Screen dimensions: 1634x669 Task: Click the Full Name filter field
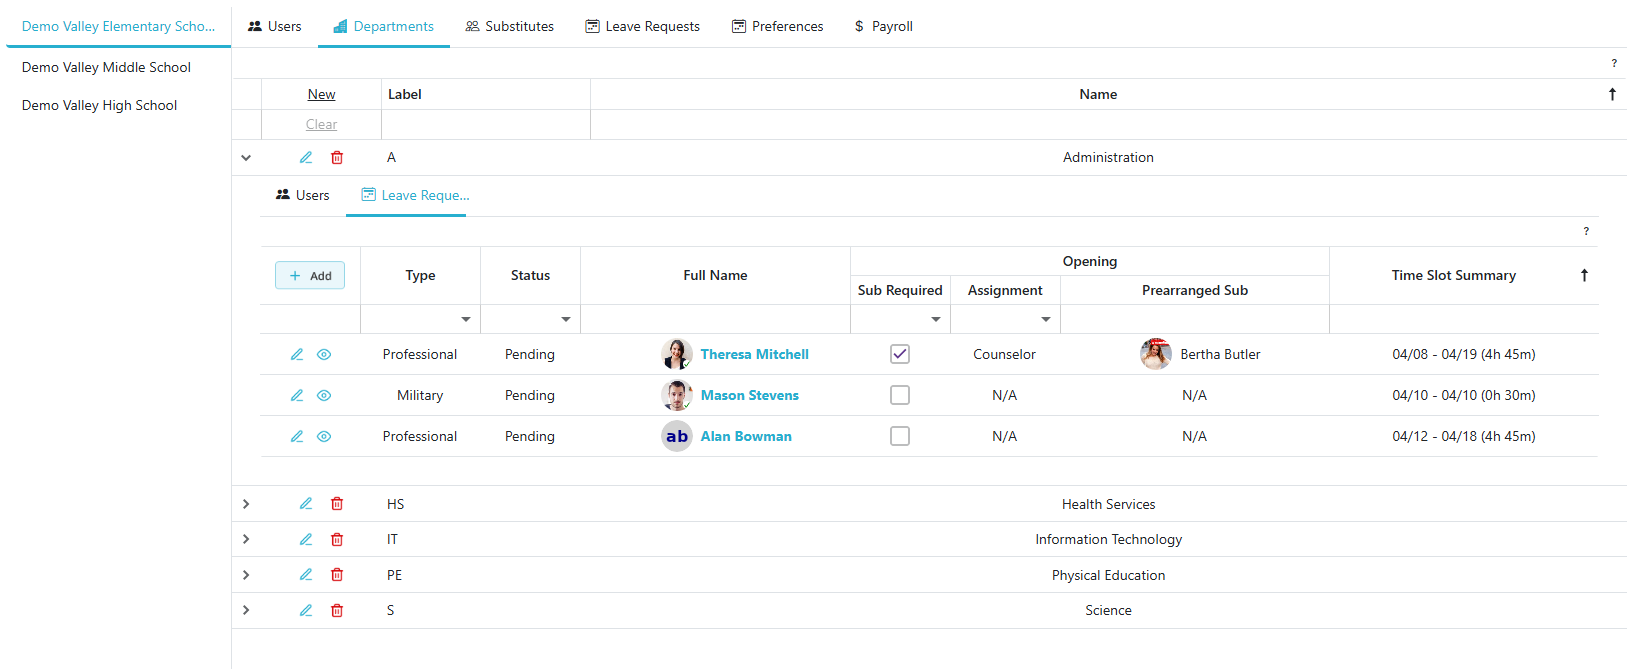tap(715, 320)
